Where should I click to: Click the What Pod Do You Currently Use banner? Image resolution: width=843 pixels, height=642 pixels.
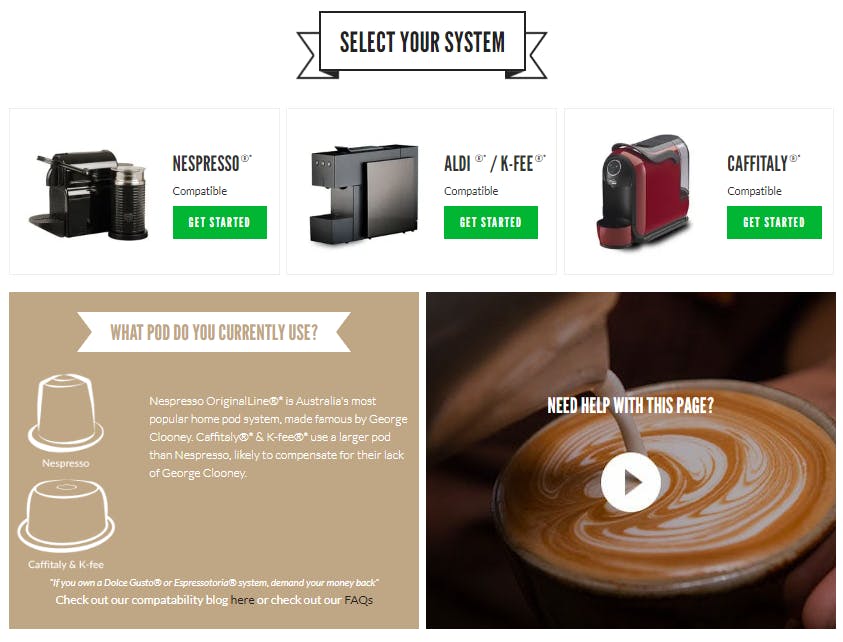click(x=214, y=332)
